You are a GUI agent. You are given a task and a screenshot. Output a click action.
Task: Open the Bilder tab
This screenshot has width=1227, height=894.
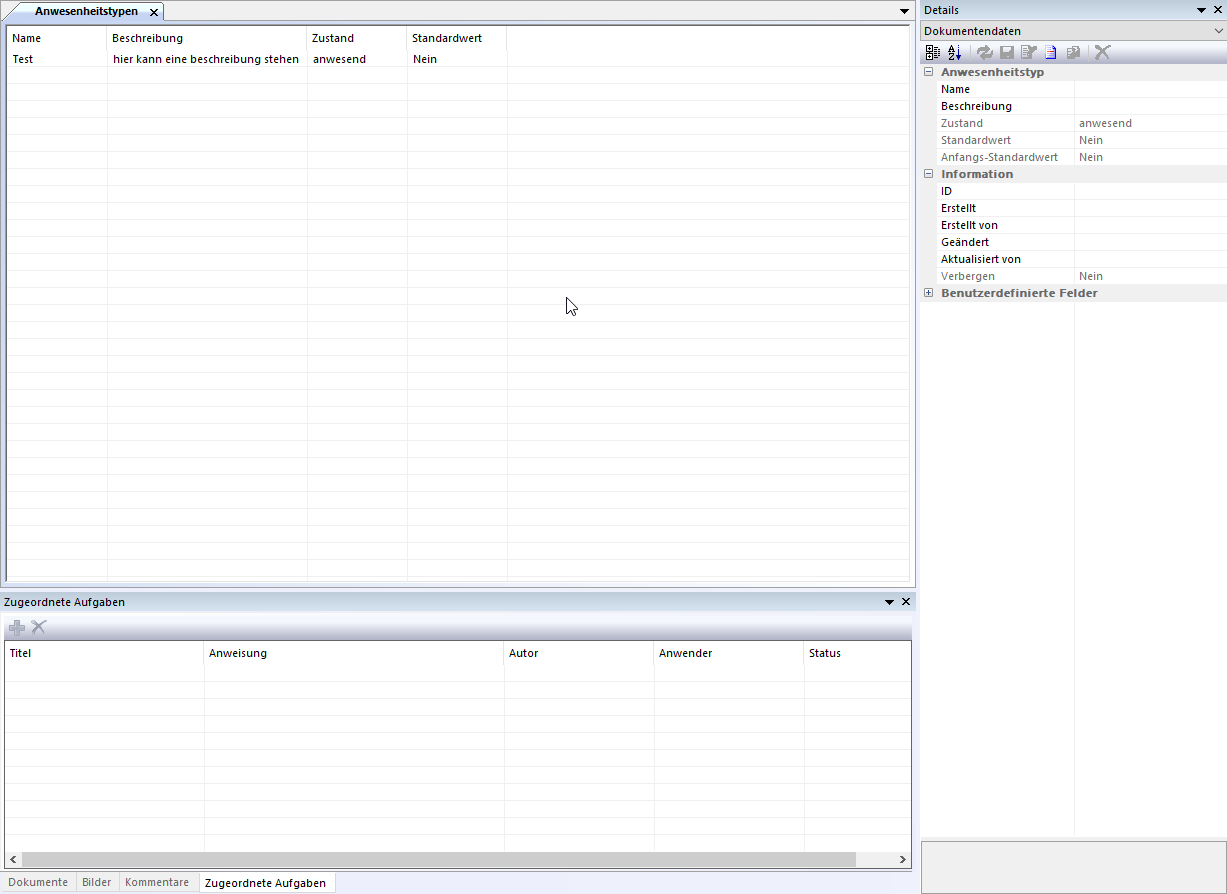click(96, 882)
